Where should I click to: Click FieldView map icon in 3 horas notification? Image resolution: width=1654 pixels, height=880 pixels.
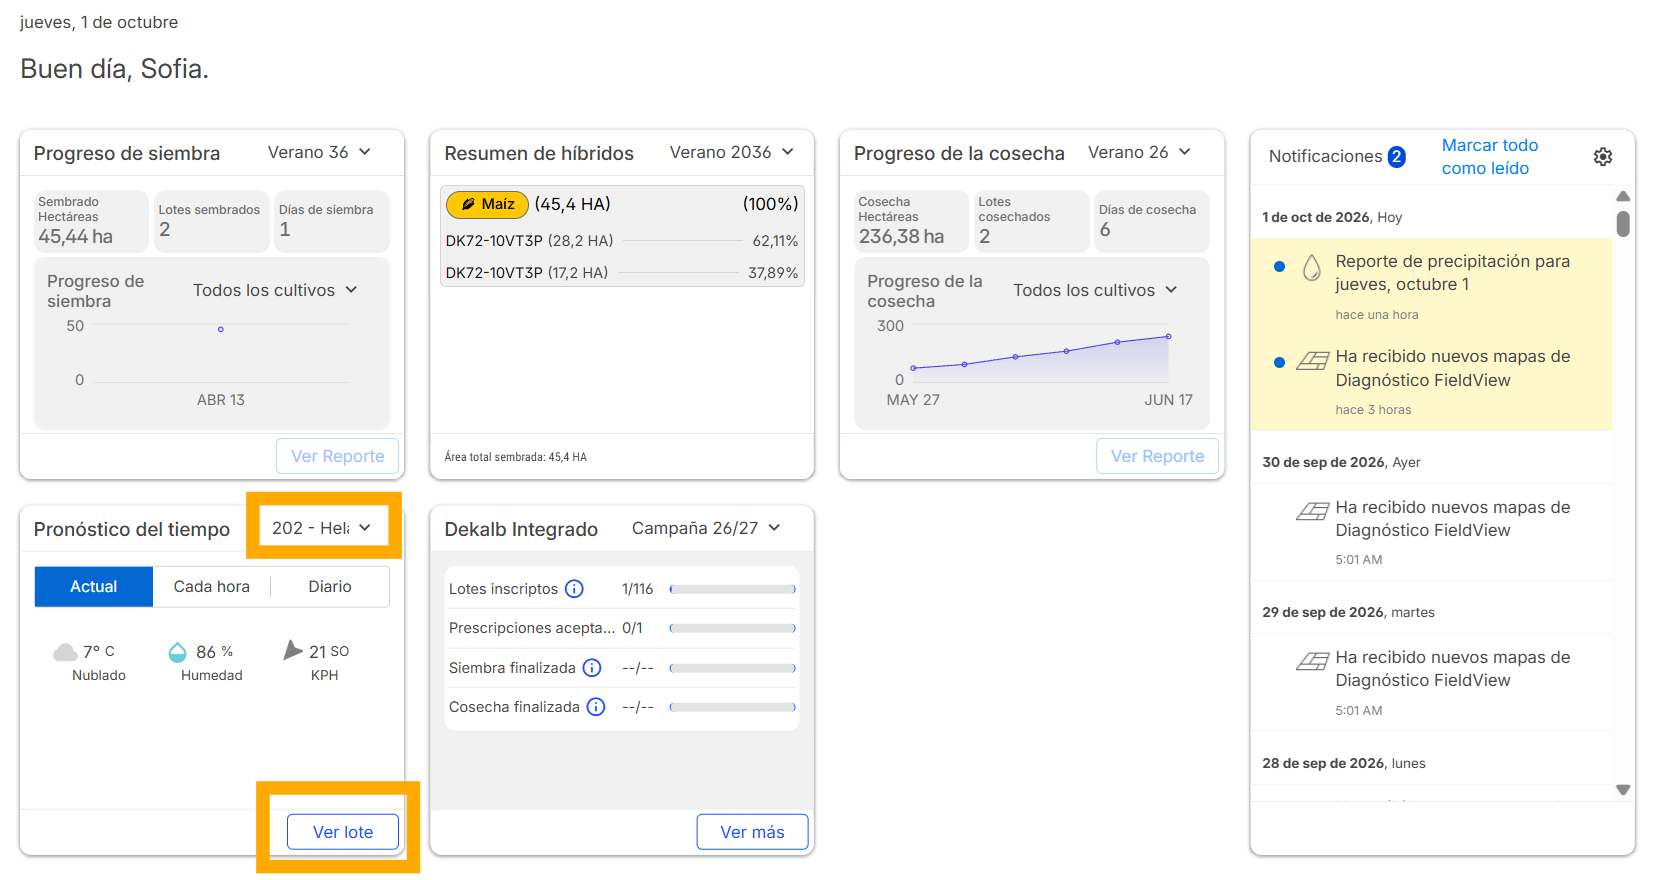click(x=1313, y=361)
